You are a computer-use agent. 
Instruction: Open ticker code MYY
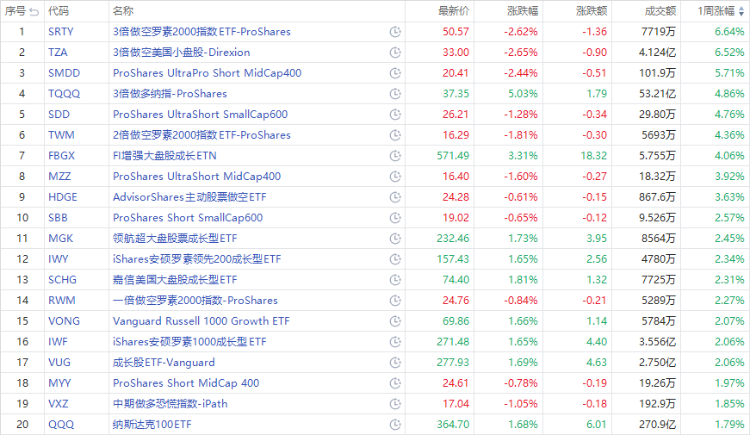[59, 383]
